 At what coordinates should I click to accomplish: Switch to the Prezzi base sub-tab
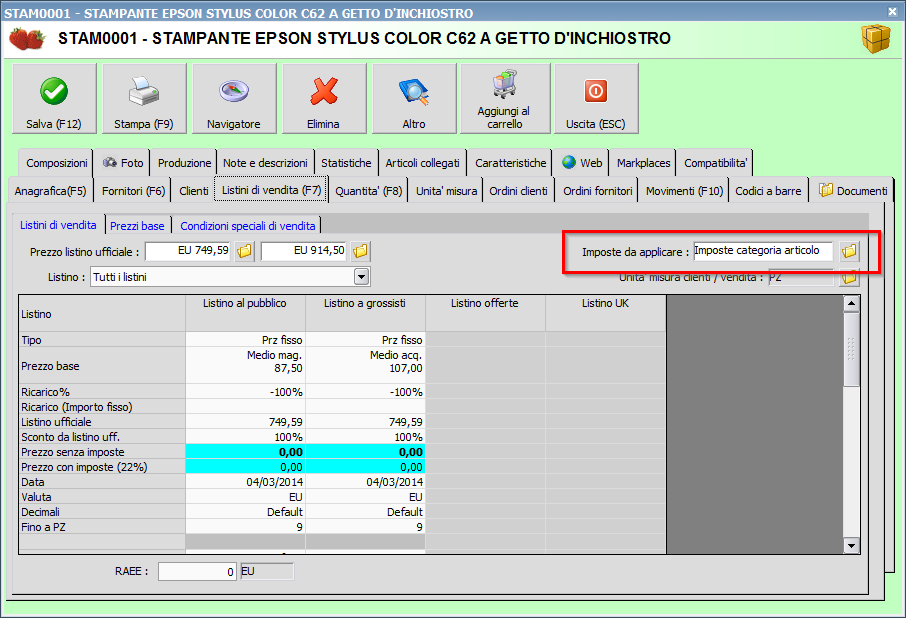pyautogui.click(x=137, y=226)
